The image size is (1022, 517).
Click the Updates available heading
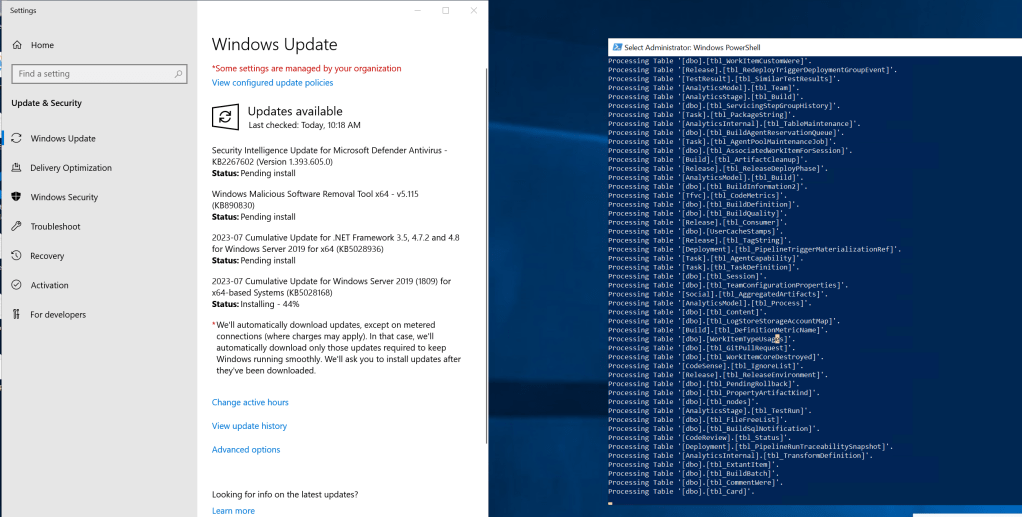click(x=295, y=111)
